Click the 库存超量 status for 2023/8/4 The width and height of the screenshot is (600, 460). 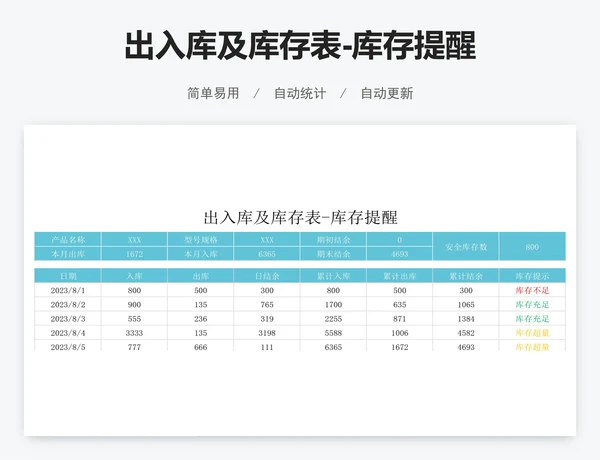(x=532, y=332)
